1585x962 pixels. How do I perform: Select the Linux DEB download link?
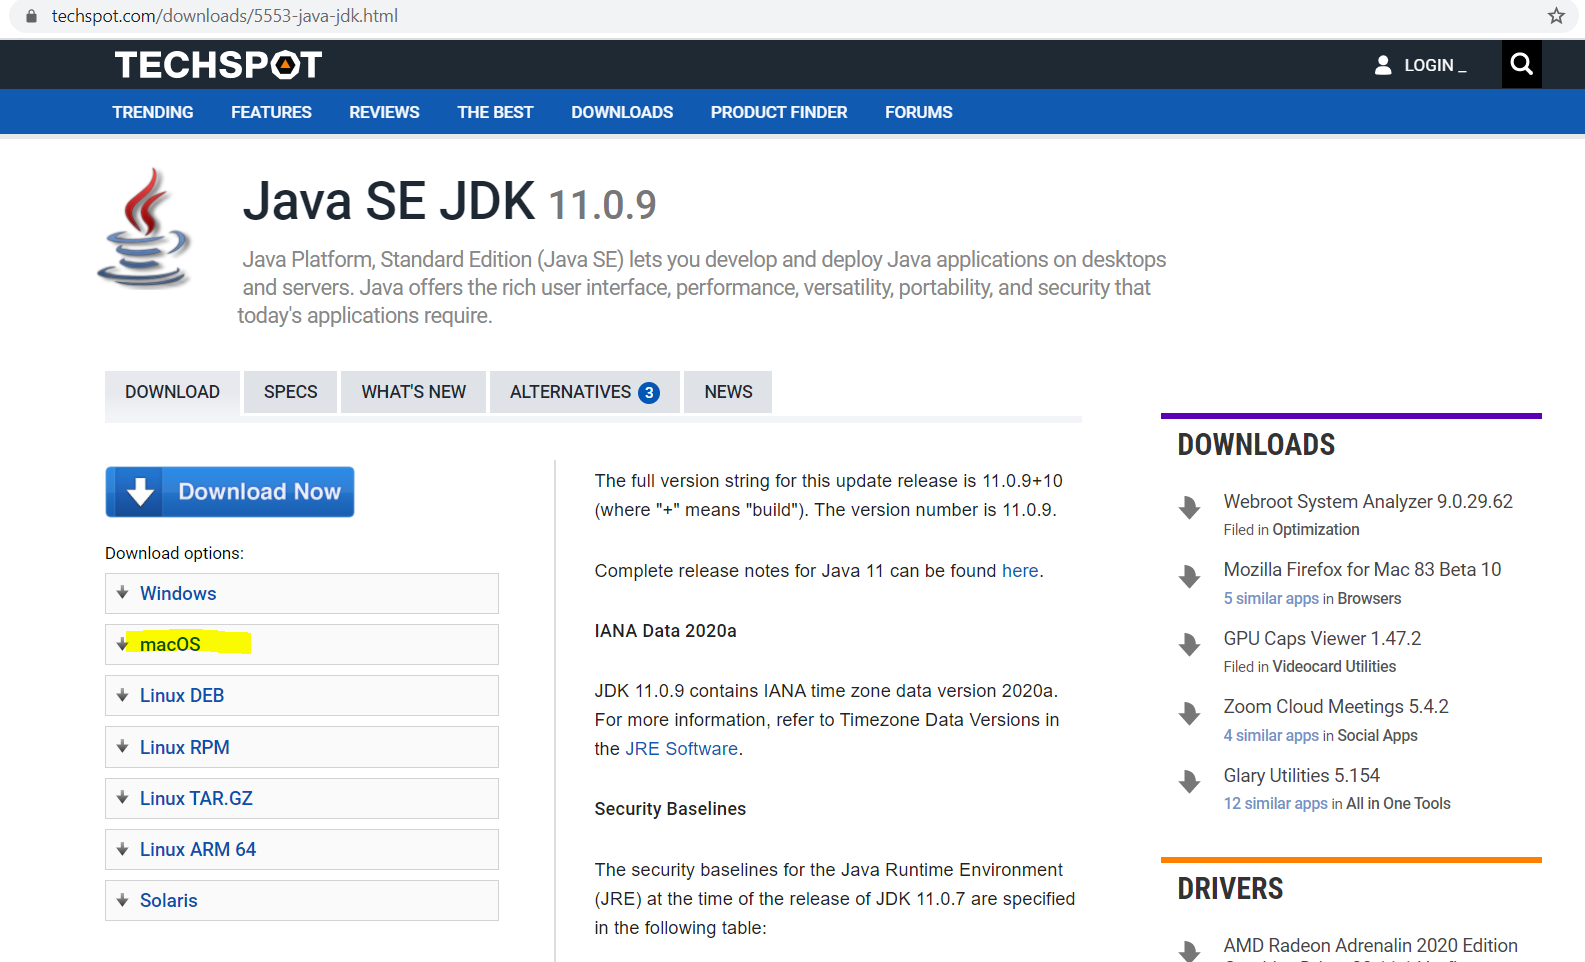(302, 695)
